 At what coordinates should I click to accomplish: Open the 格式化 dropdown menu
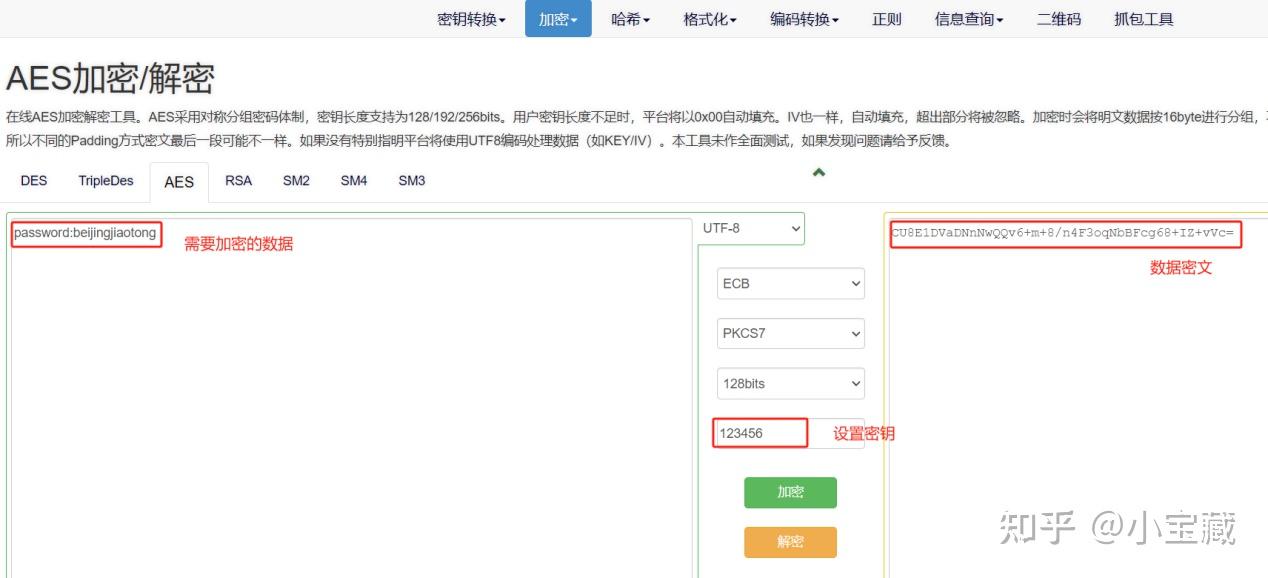[709, 18]
